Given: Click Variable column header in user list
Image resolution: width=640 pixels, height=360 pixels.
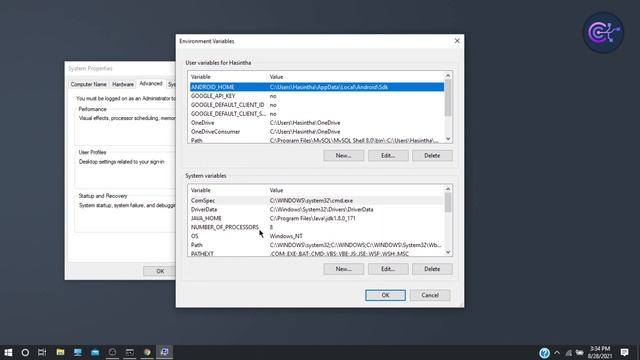Looking at the screenshot, I should [x=227, y=77].
